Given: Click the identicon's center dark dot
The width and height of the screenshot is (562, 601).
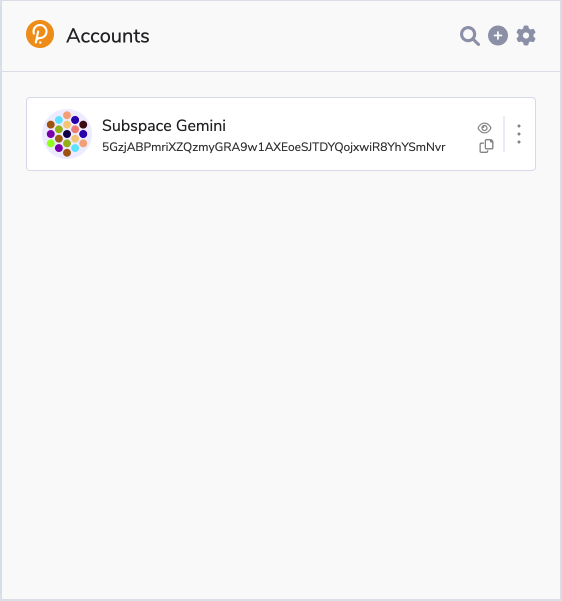Looking at the screenshot, I should tap(67, 134).
